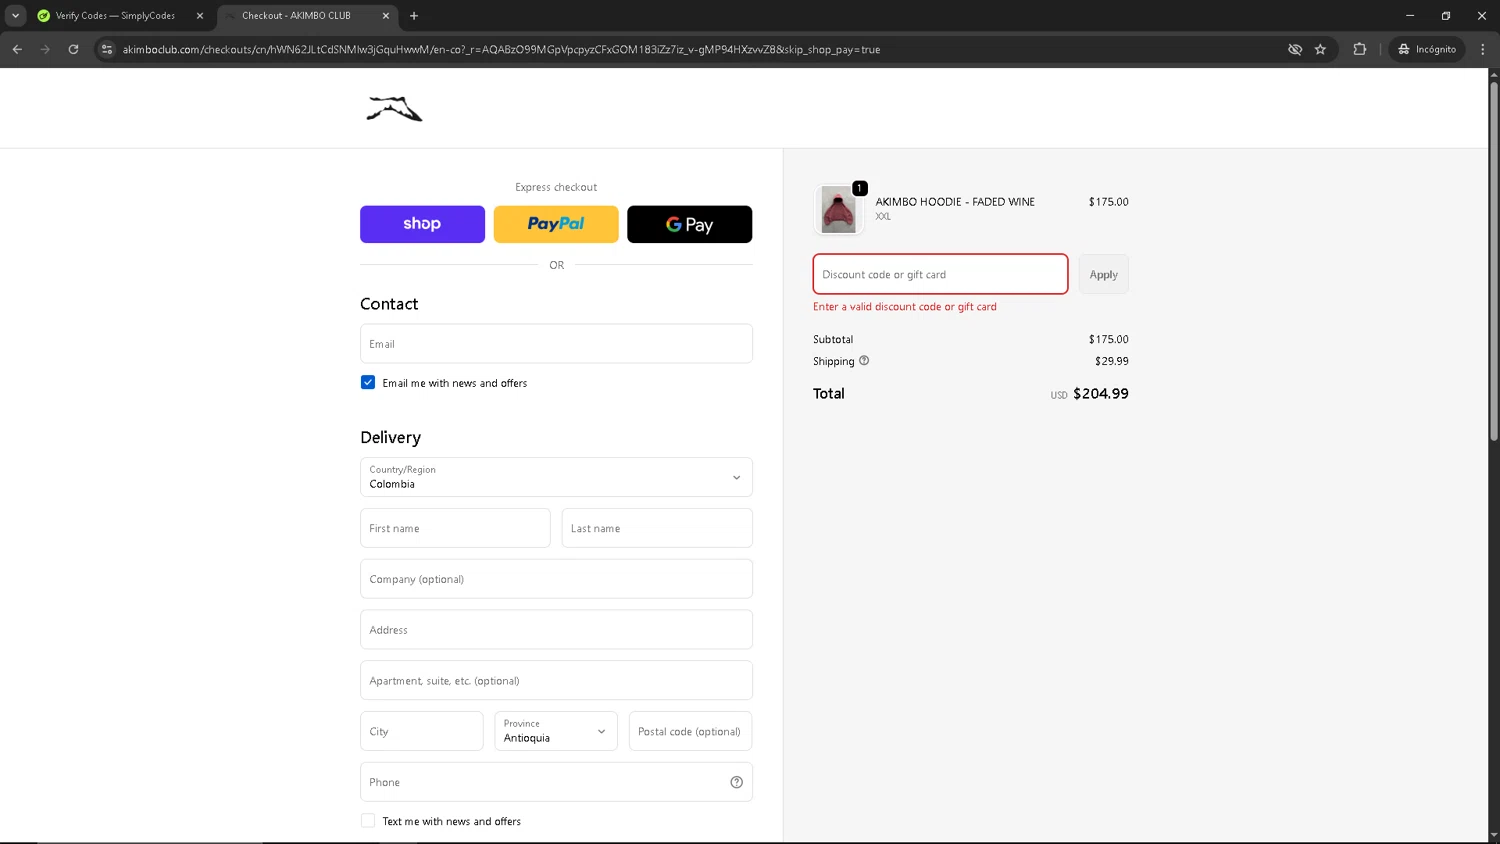Viewport: 1500px width, 844px height.
Task: Click the Address field
Action: [x=556, y=630]
